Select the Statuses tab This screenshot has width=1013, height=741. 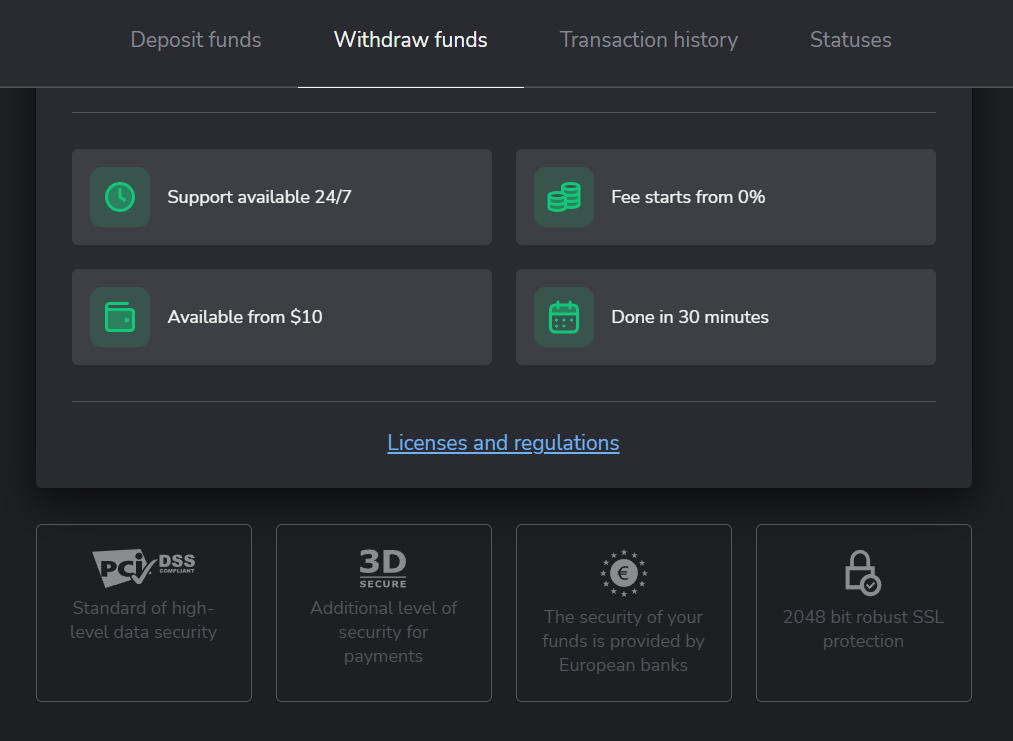tap(850, 40)
